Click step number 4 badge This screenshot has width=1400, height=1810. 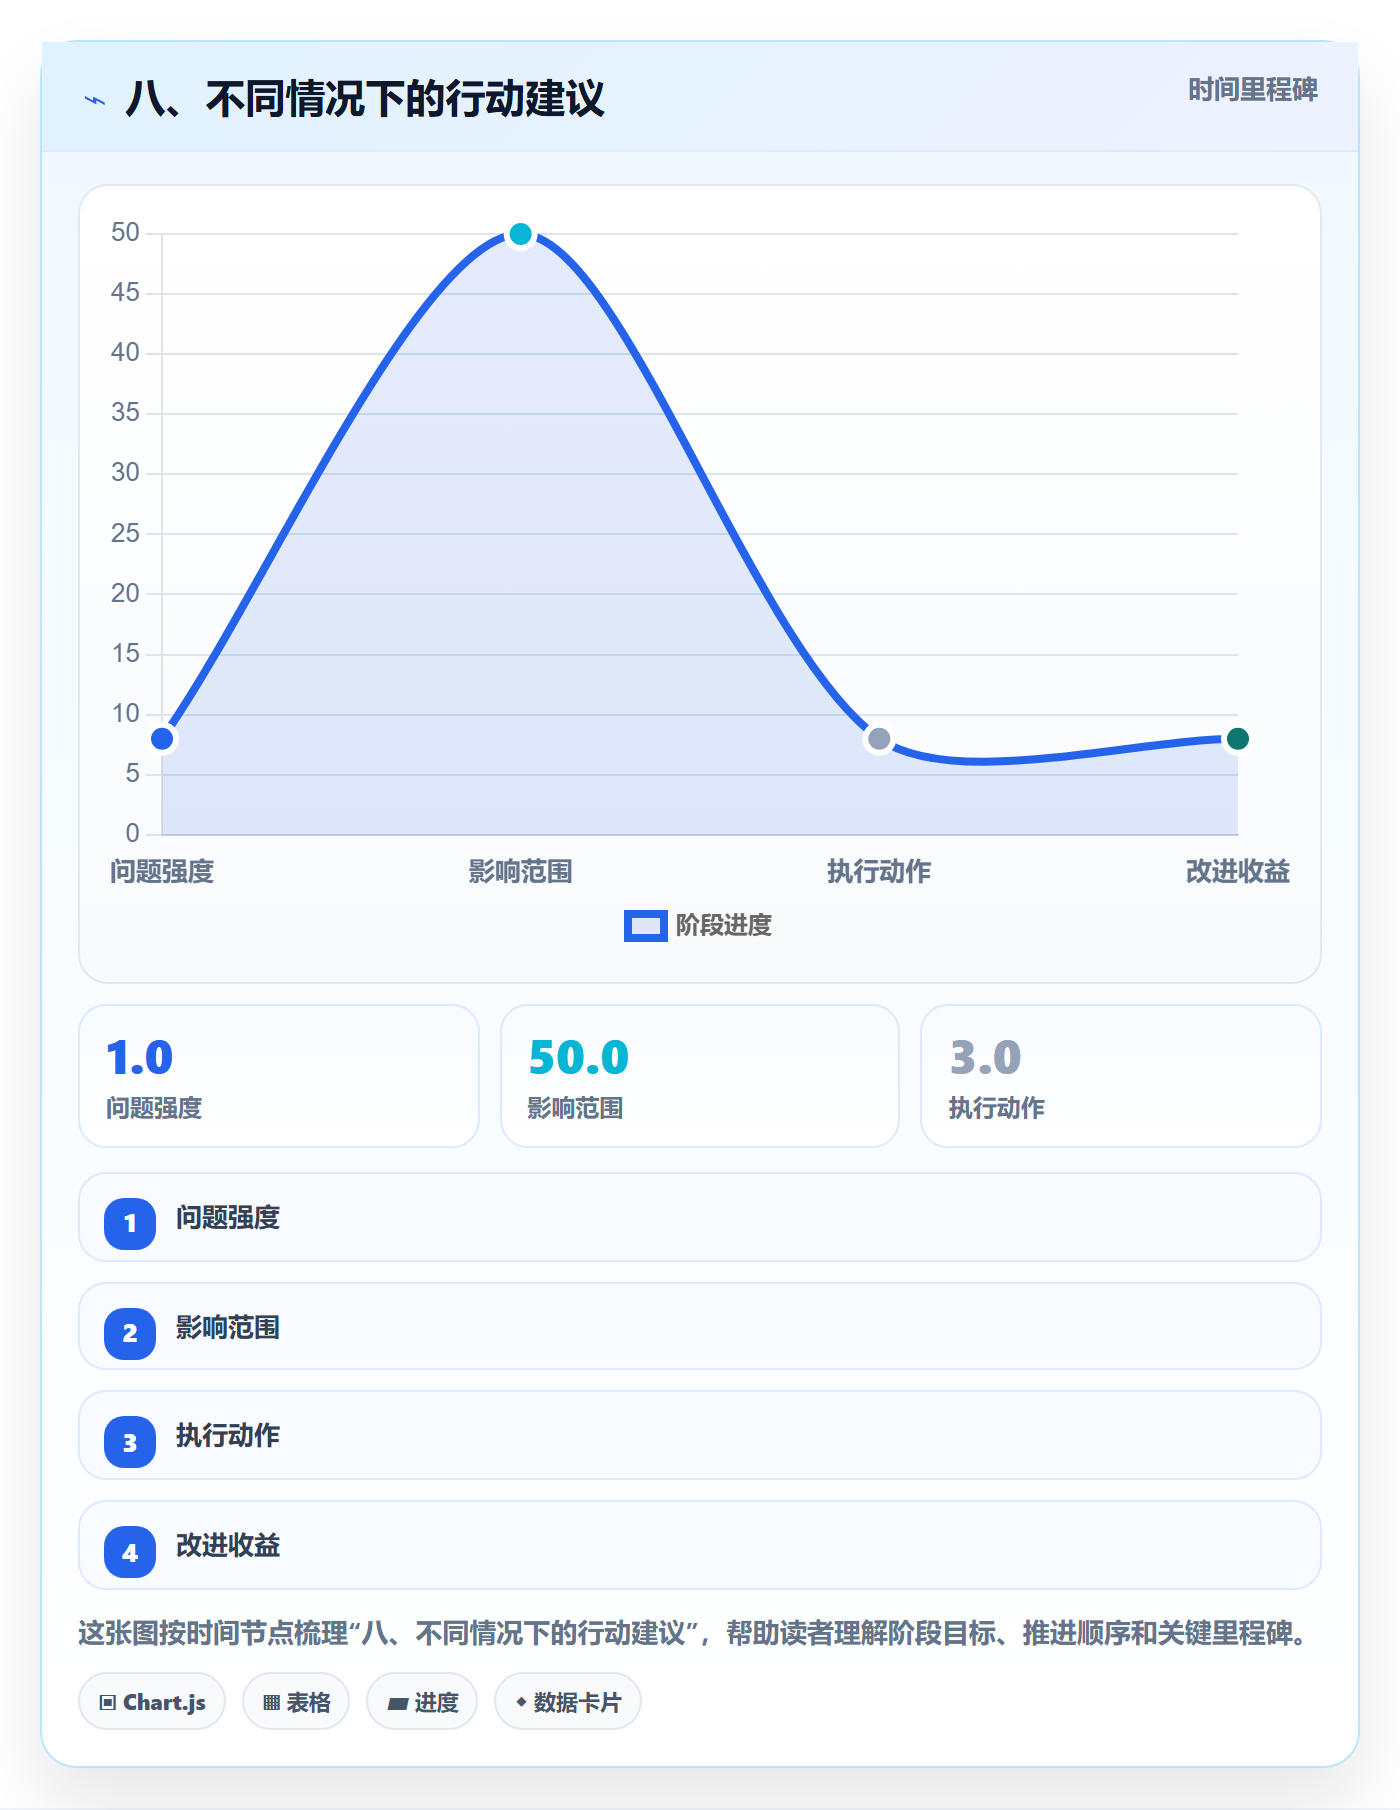[x=130, y=1552]
